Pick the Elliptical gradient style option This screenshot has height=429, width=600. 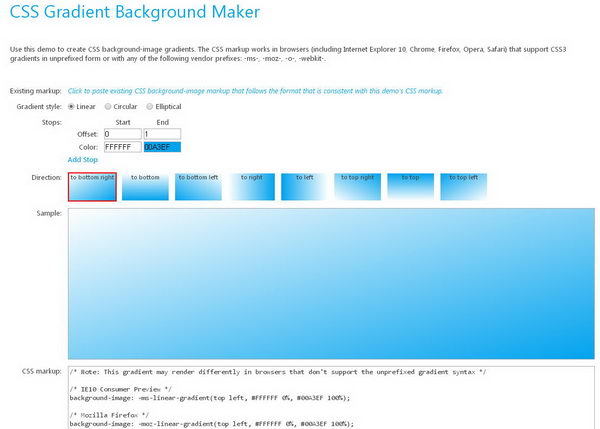click(x=150, y=107)
